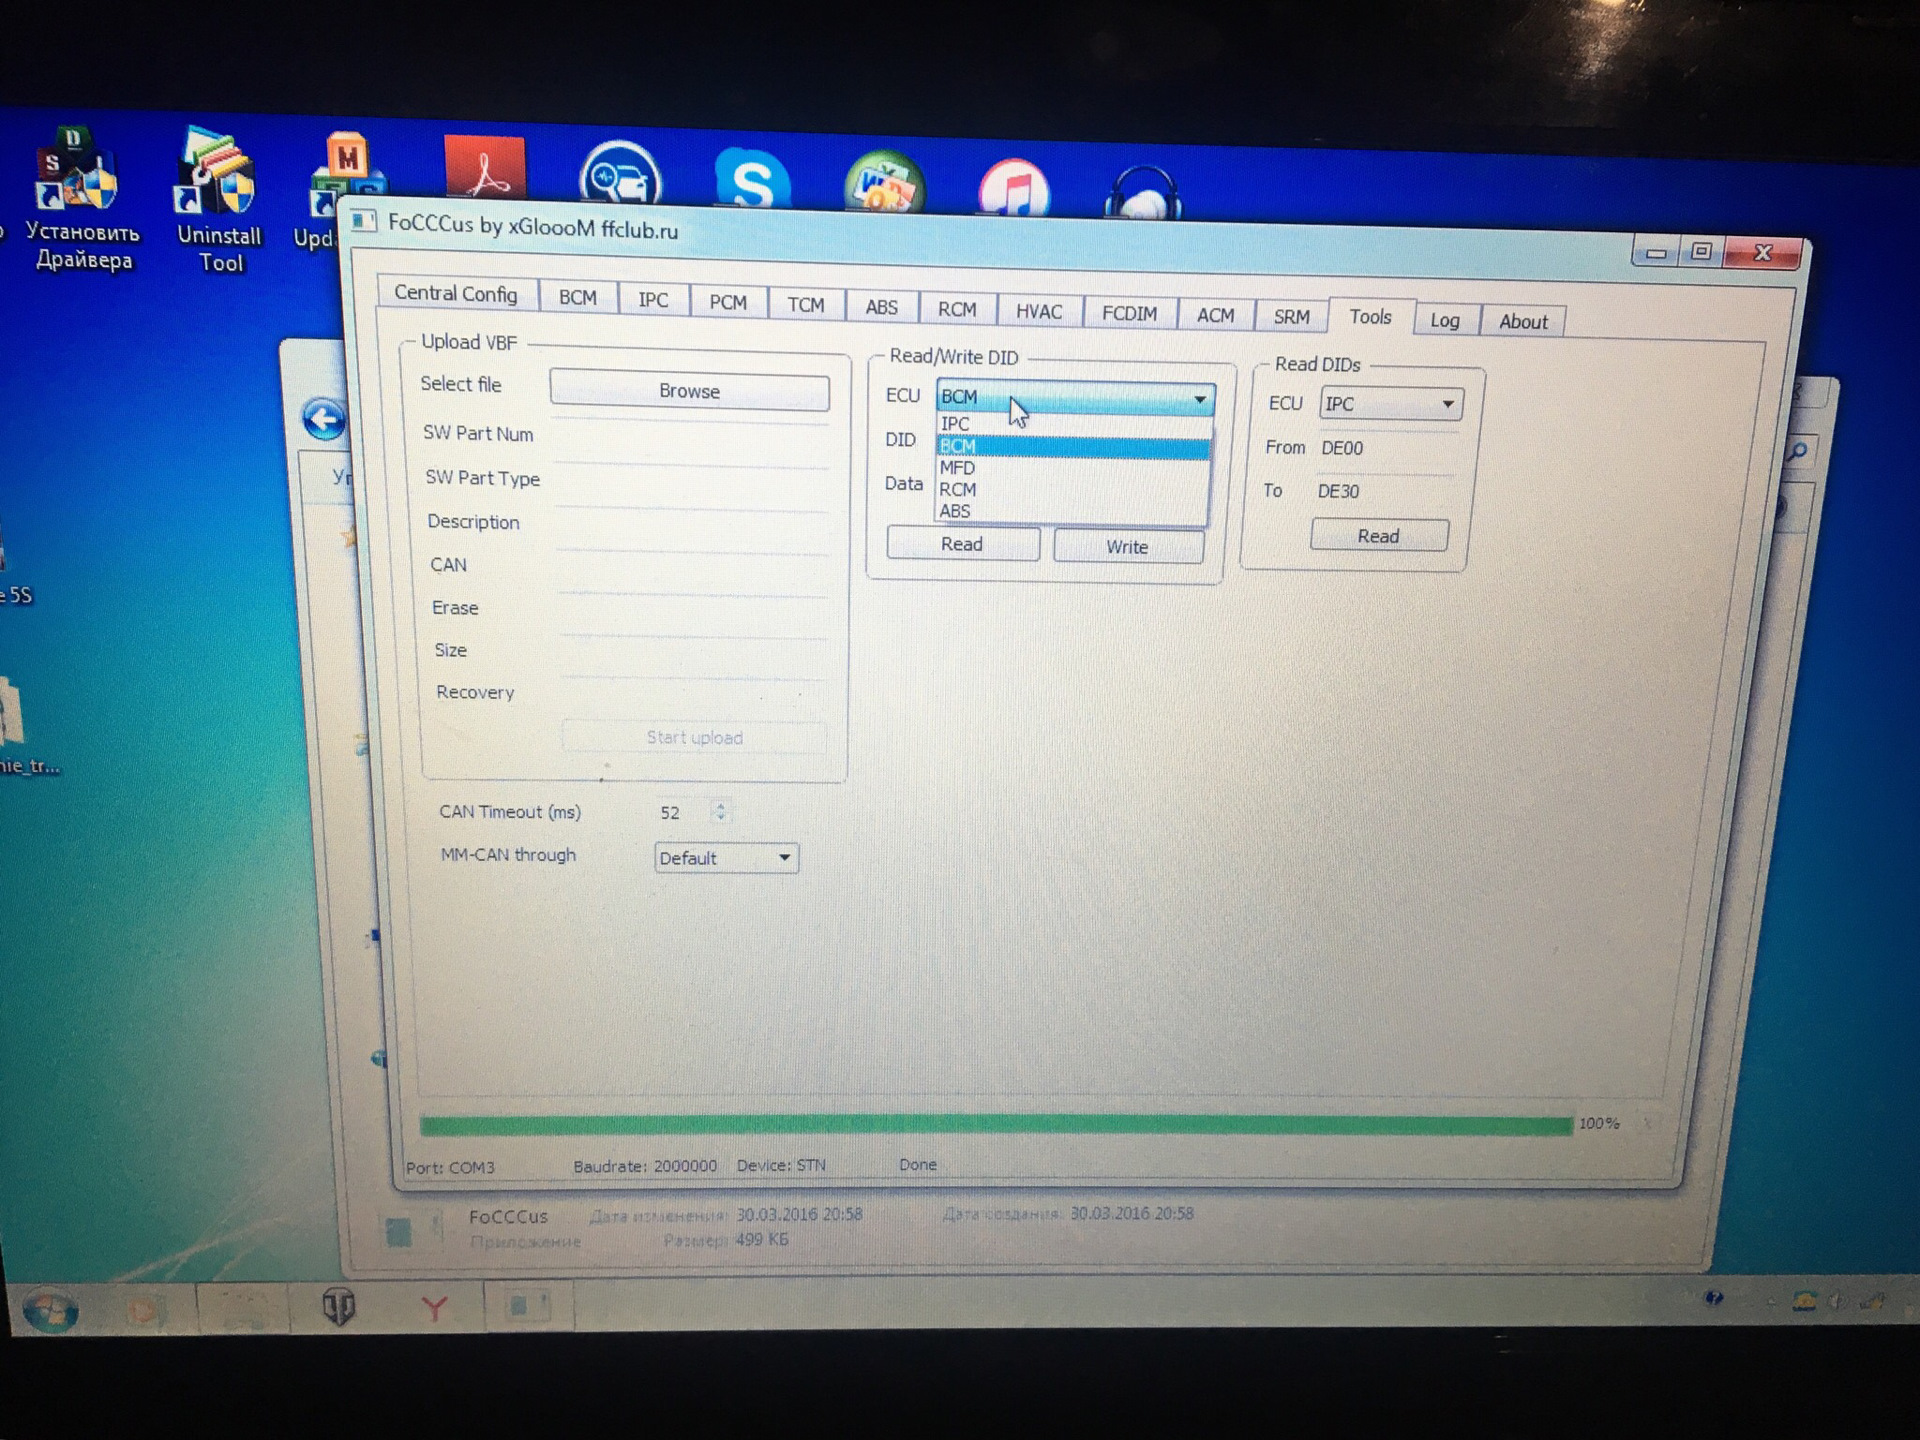Open the green round desktop icon
Screen dimensions: 1920x1440
tap(883, 184)
